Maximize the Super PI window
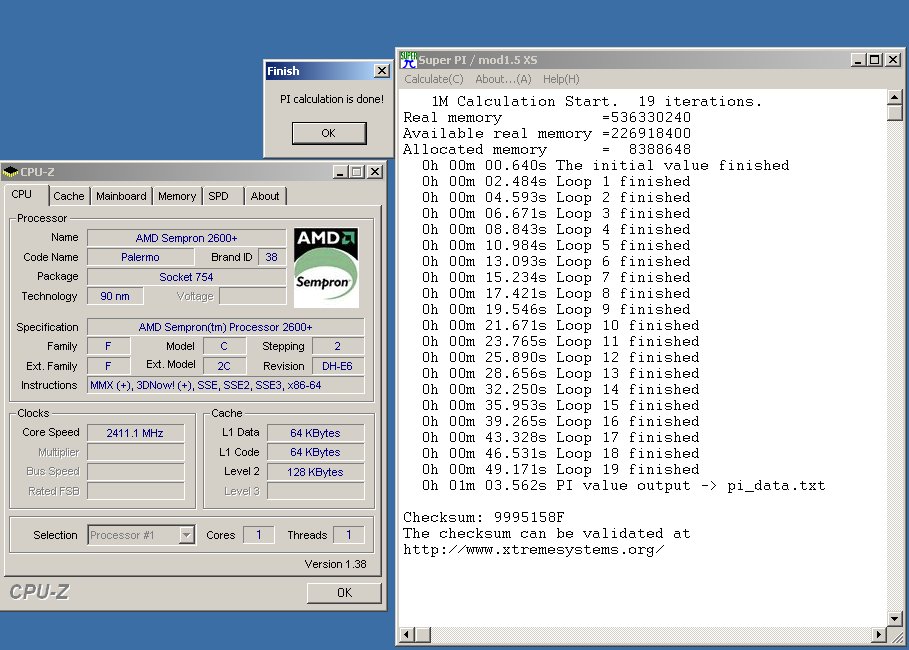 click(x=874, y=59)
